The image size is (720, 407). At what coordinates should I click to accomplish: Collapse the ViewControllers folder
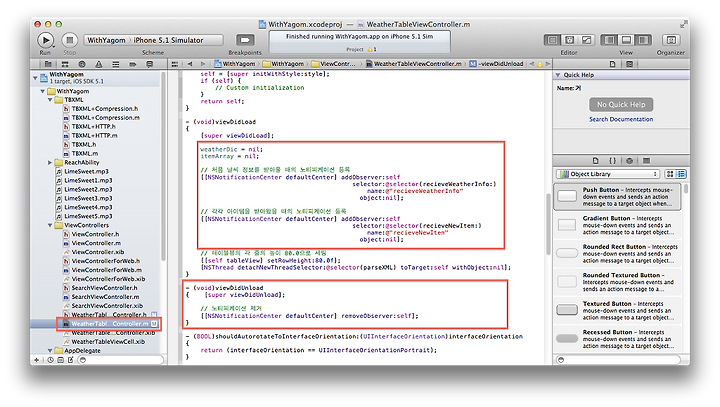50,225
